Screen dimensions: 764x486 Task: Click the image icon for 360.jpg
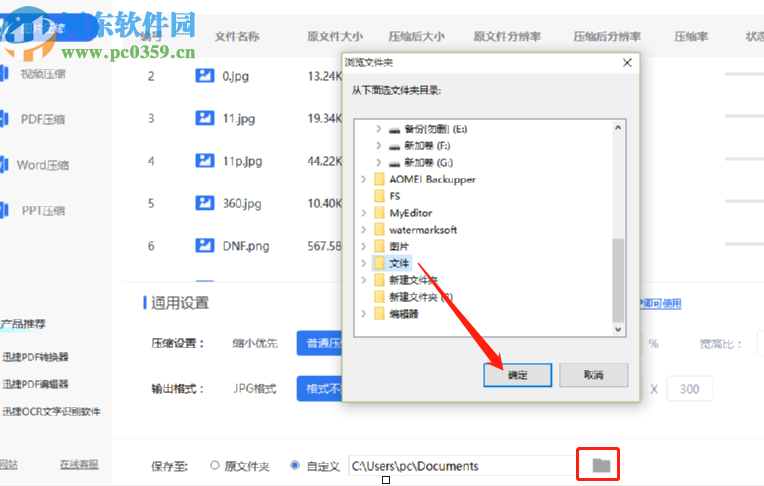tap(205, 203)
